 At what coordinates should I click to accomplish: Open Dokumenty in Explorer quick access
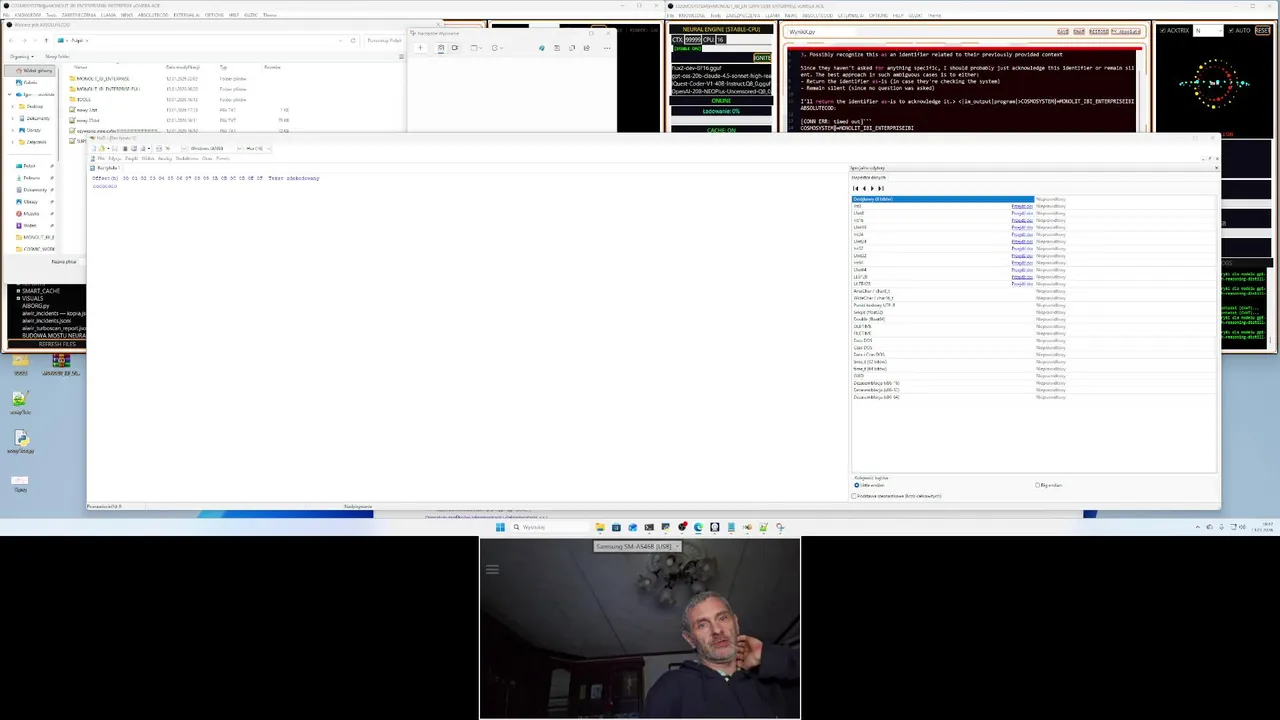(35, 190)
